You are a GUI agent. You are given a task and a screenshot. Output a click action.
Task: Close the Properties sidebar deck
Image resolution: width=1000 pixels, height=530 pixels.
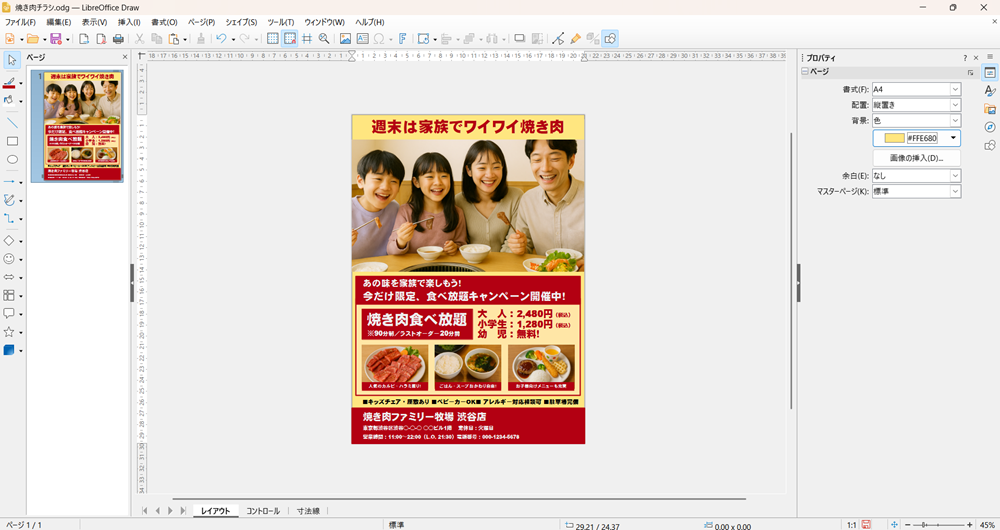pos(976,57)
